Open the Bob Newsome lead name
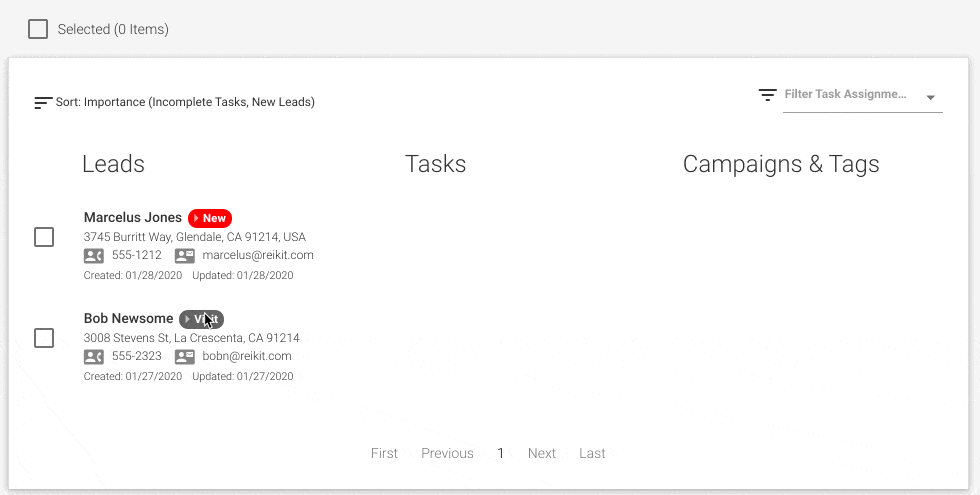980x495 pixels. (128, 319)
